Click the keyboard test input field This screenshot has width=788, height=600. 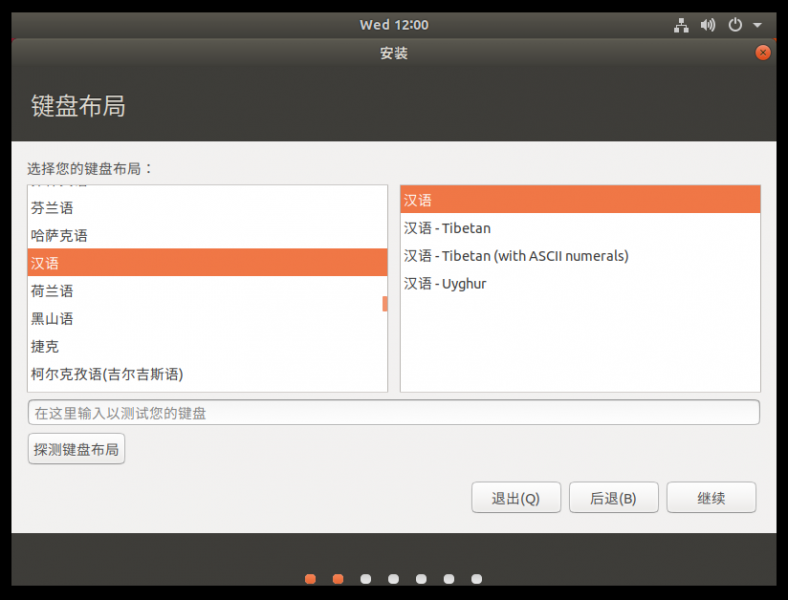(x=394, y=412)
